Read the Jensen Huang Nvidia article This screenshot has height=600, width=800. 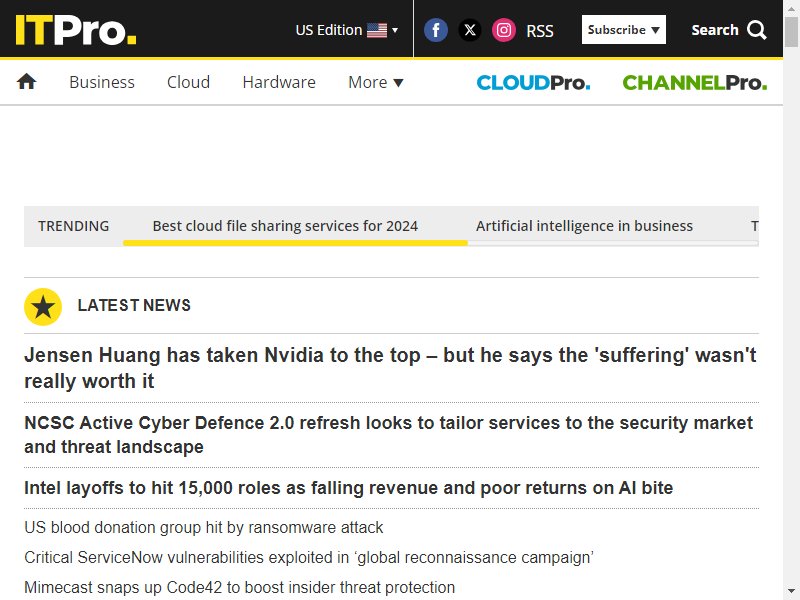[x=390, y=368]
